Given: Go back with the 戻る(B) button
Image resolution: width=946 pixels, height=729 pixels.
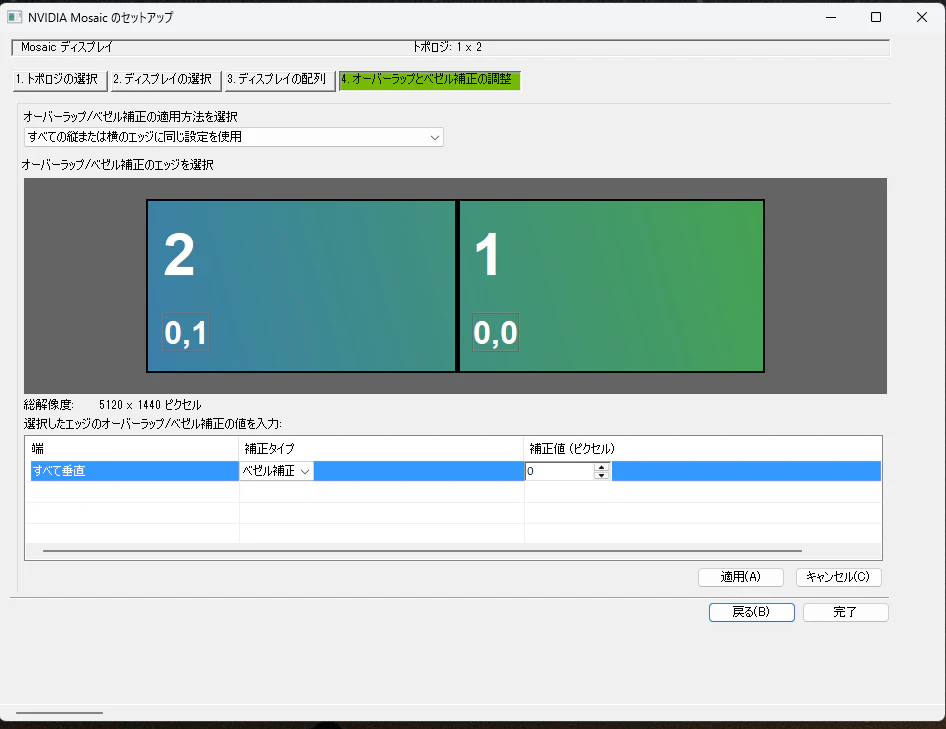Looking at the screenshot, I should [x=752, y=613].
